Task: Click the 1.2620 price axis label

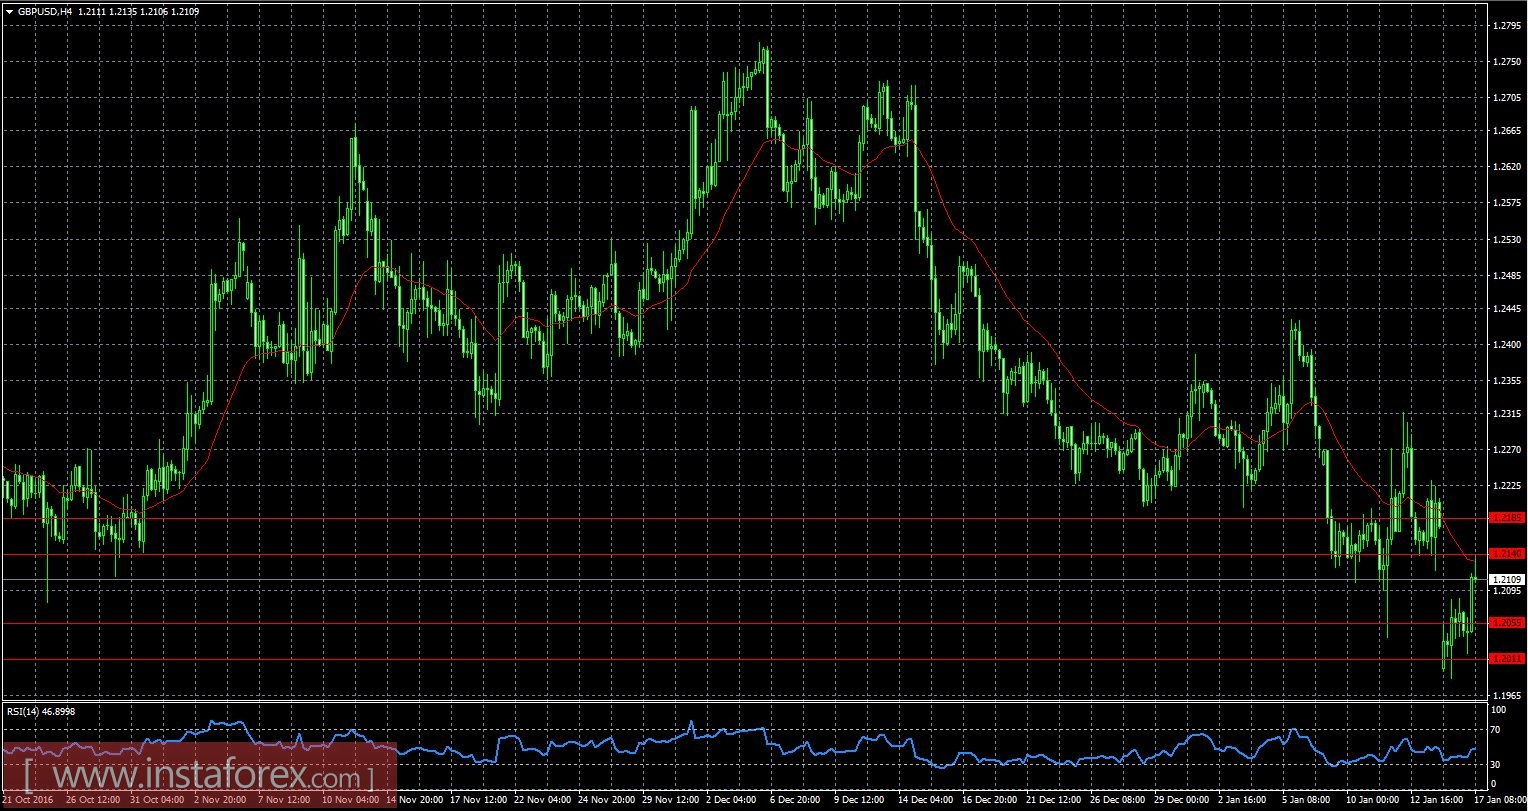Action: [x=1507, y=167]
